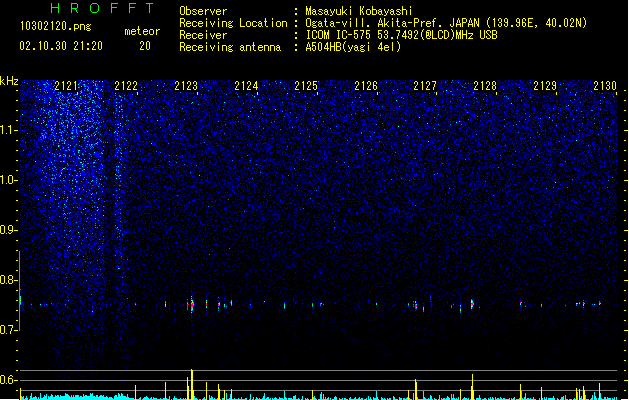Click time marker 2130

(x=605, y=86)
